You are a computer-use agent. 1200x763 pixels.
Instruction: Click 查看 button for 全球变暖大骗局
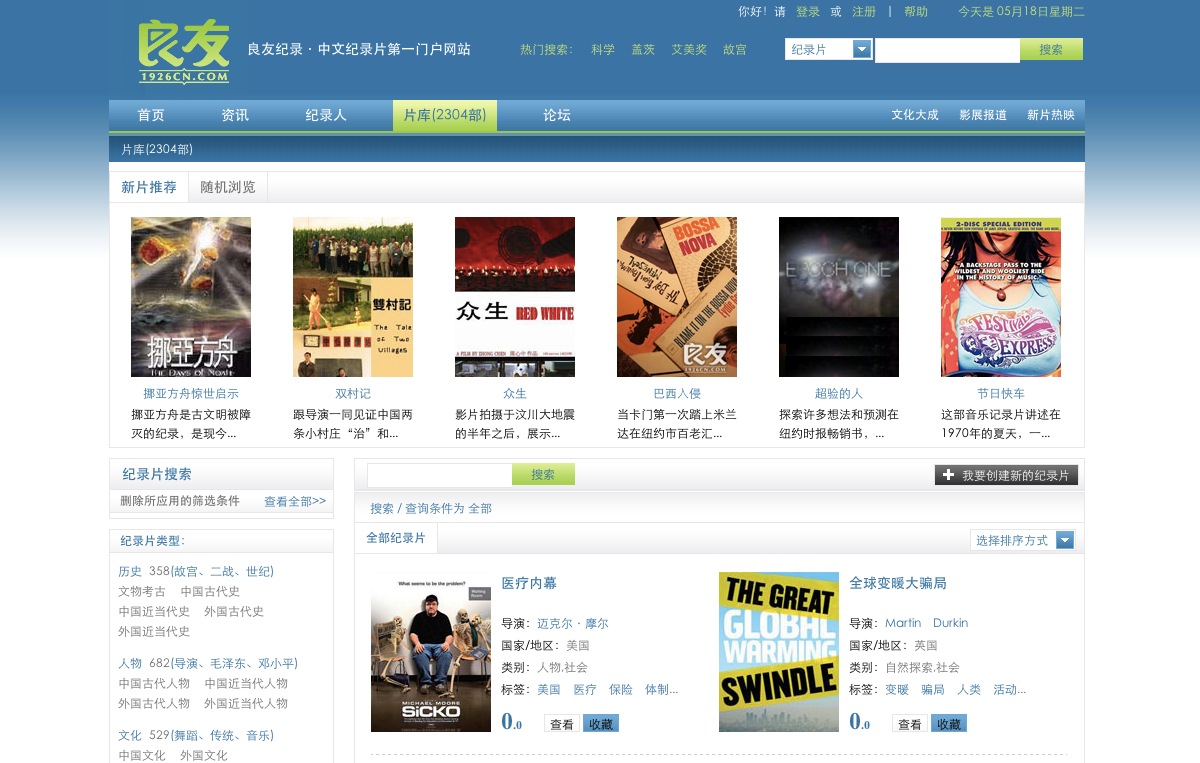(909, 724)
